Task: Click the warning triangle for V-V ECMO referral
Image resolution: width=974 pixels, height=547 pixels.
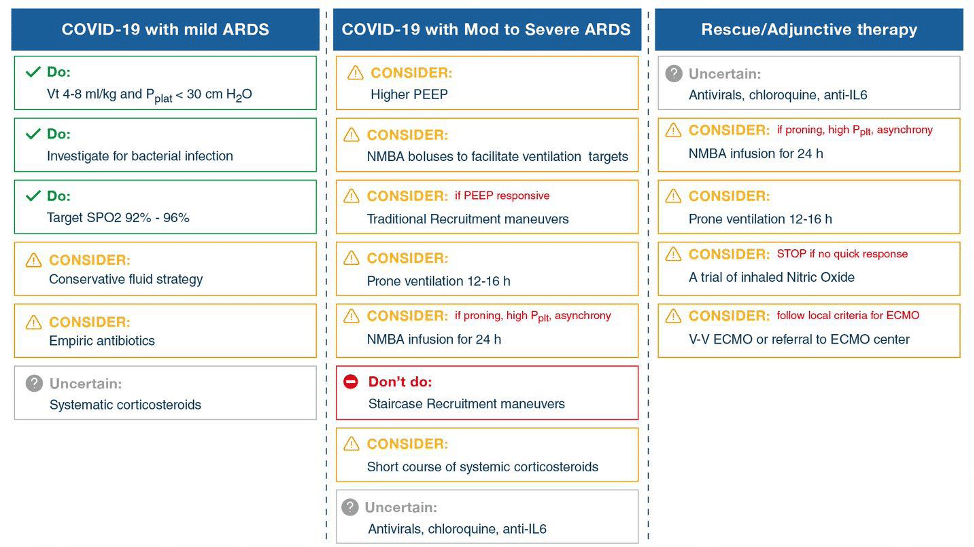Action: [673, 316]
